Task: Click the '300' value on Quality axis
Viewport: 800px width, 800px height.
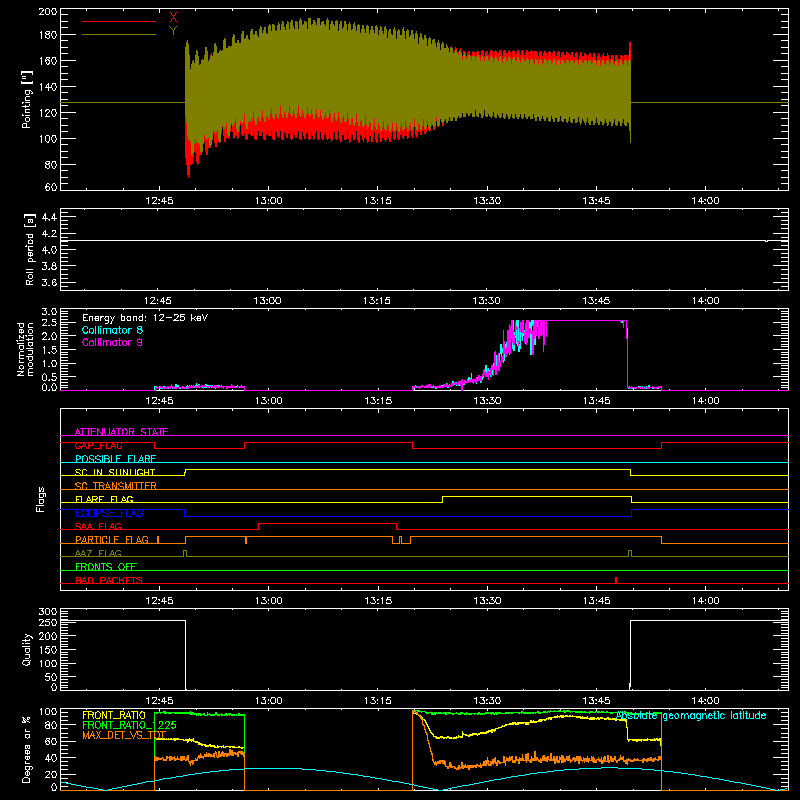Action: 47,611
